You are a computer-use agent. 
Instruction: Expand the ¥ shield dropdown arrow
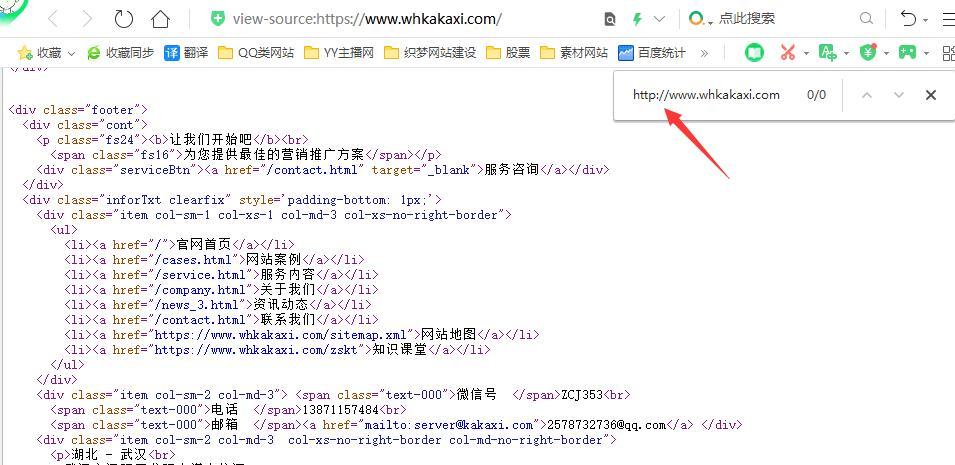pos(886,54)
